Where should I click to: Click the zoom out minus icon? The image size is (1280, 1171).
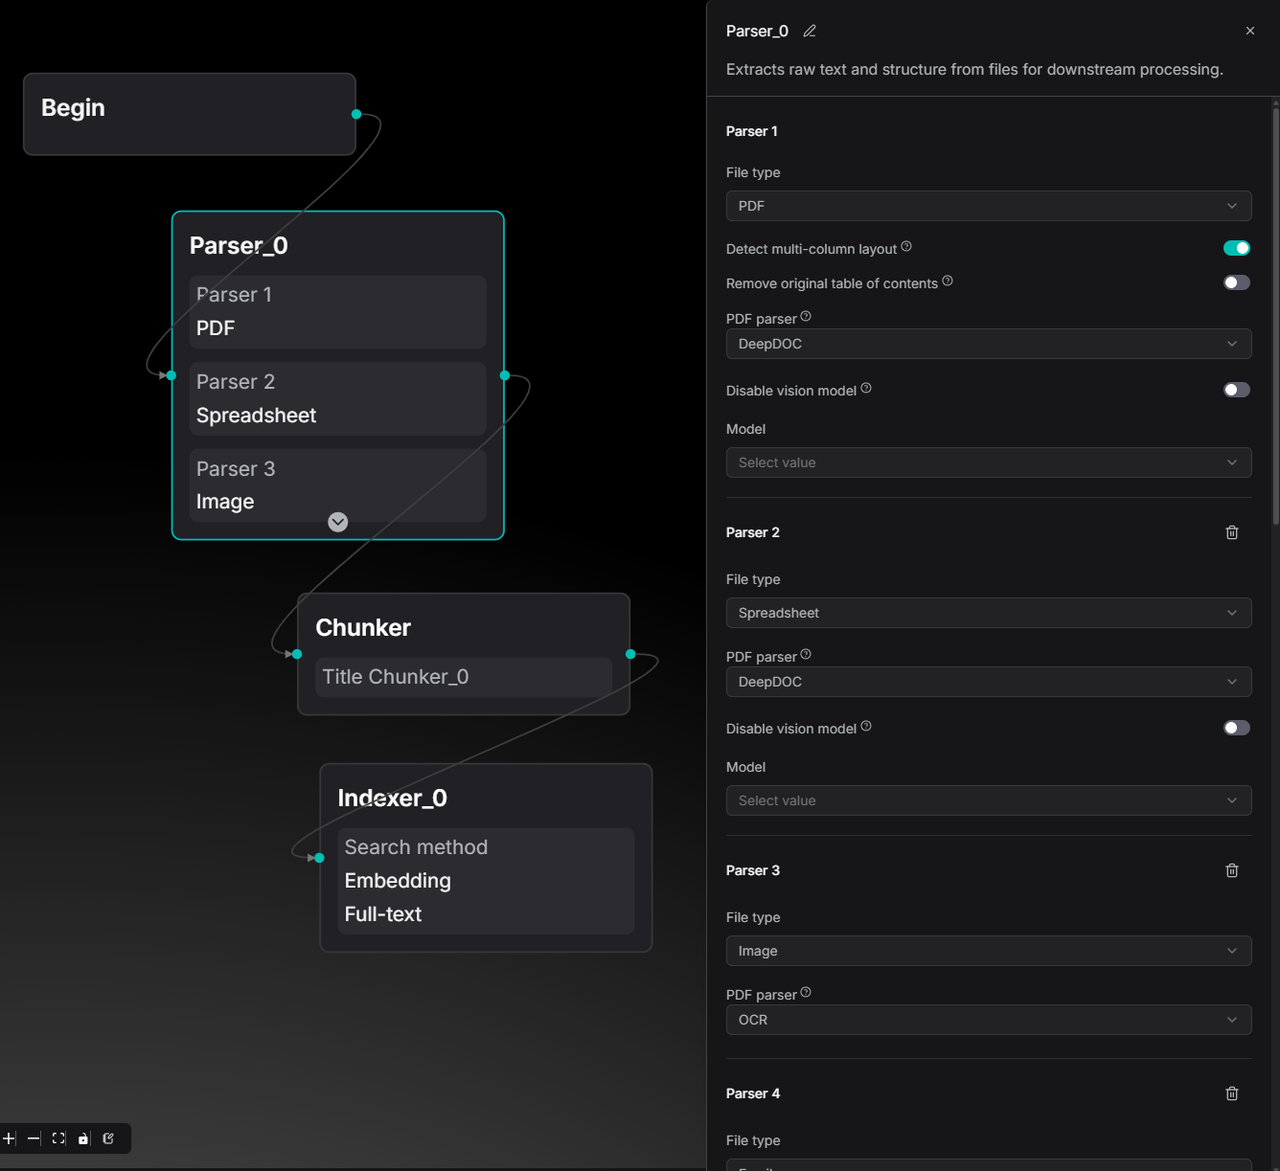coord(34,1138)
